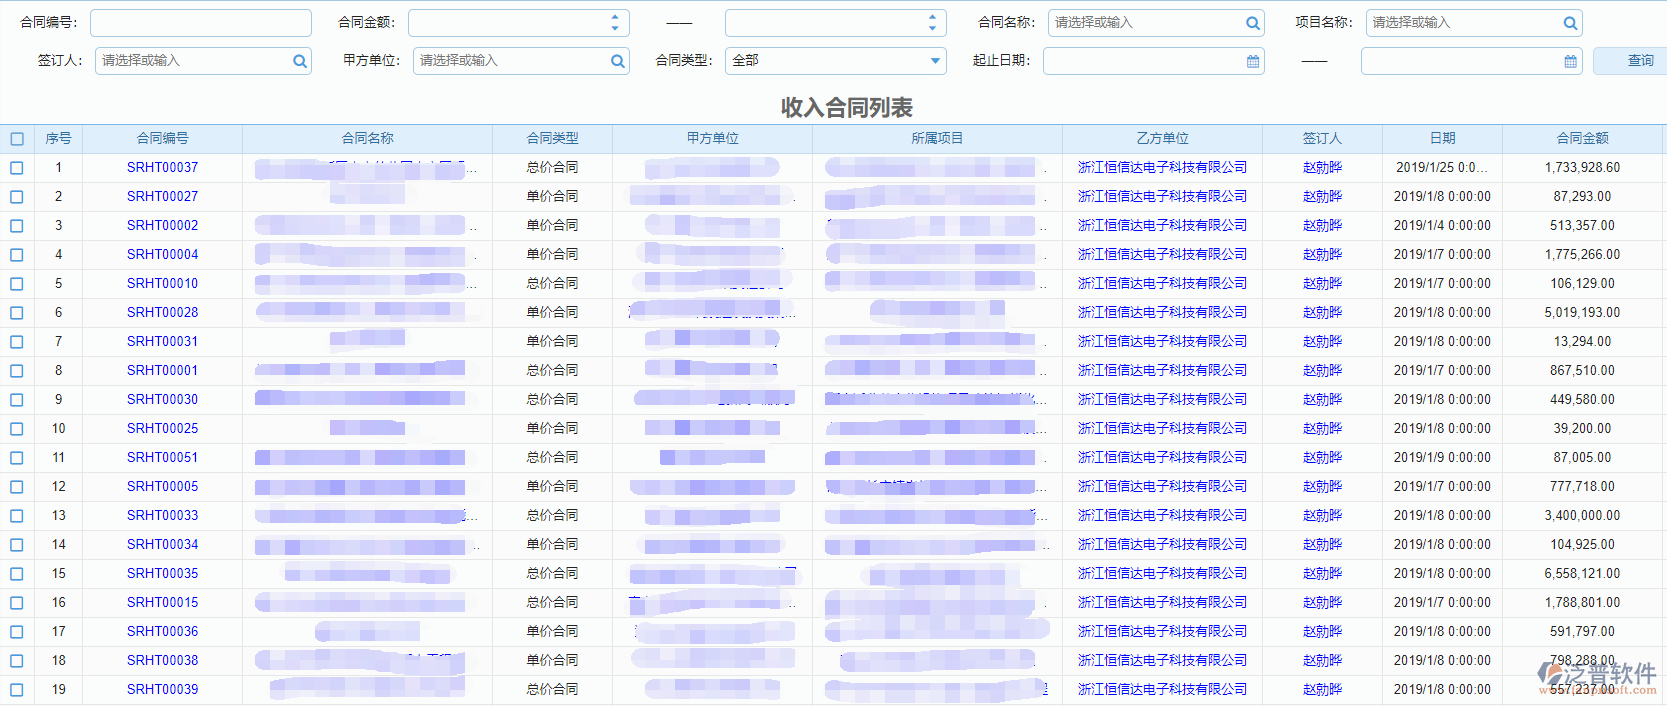1667x706 pixels.
Task: Open contract link SRHT00027
Action: coord(162,197)
